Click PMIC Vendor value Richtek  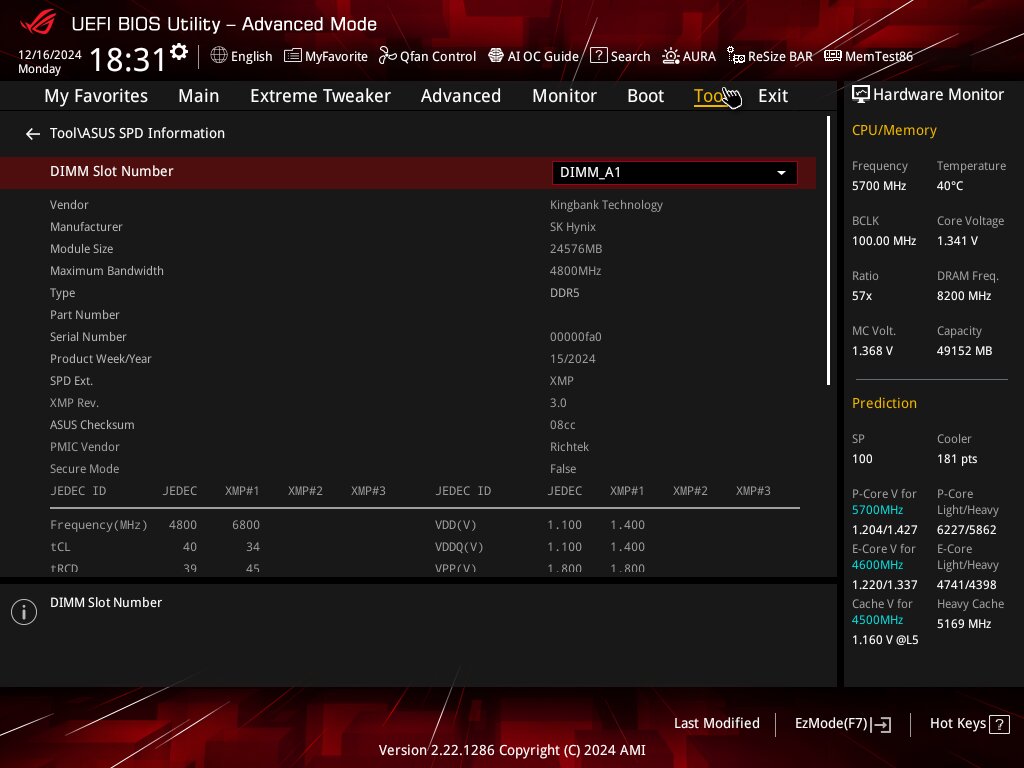(569, 447)
